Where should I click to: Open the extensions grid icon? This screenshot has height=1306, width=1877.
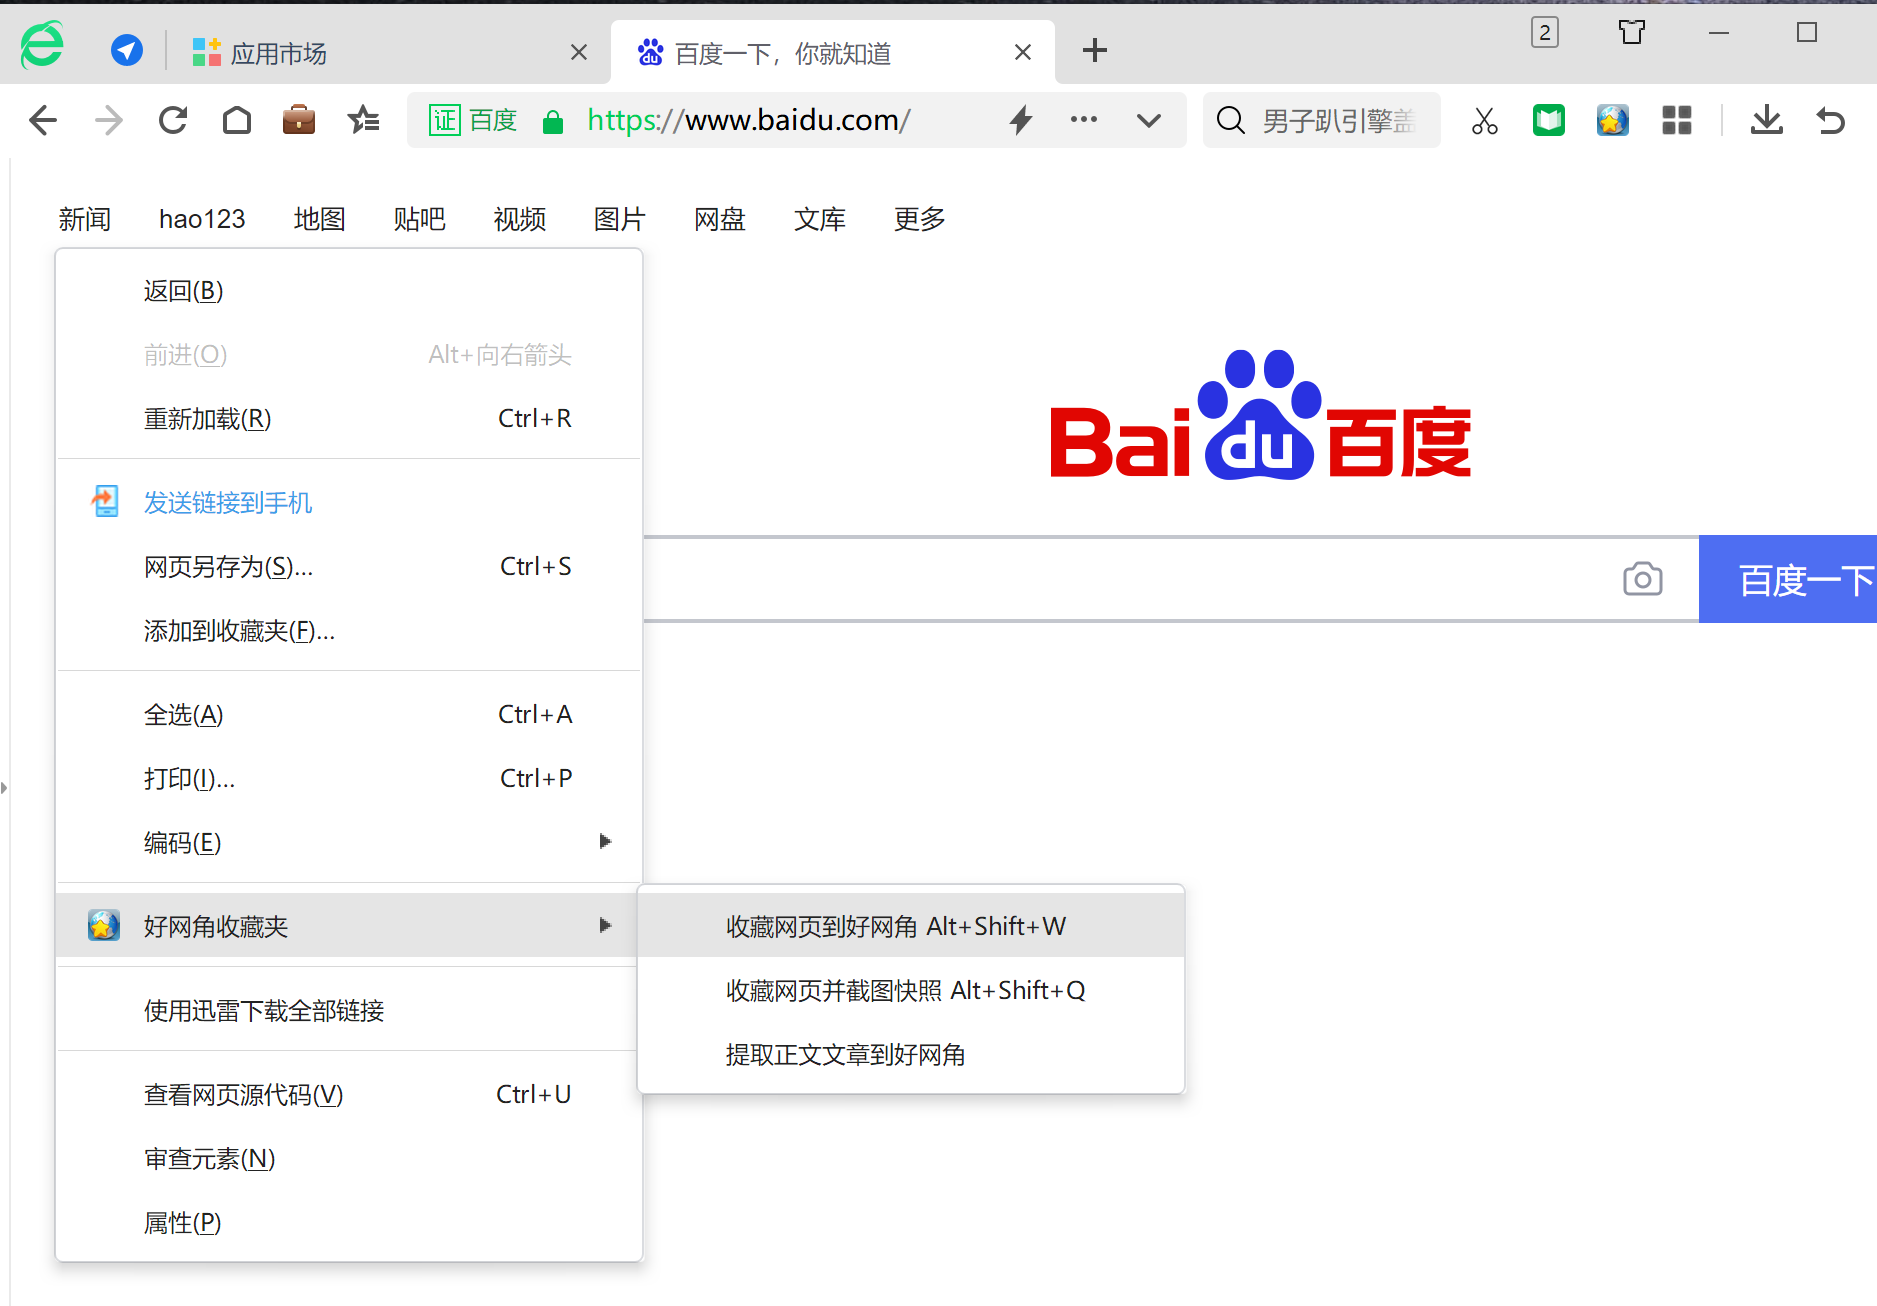1677,121
